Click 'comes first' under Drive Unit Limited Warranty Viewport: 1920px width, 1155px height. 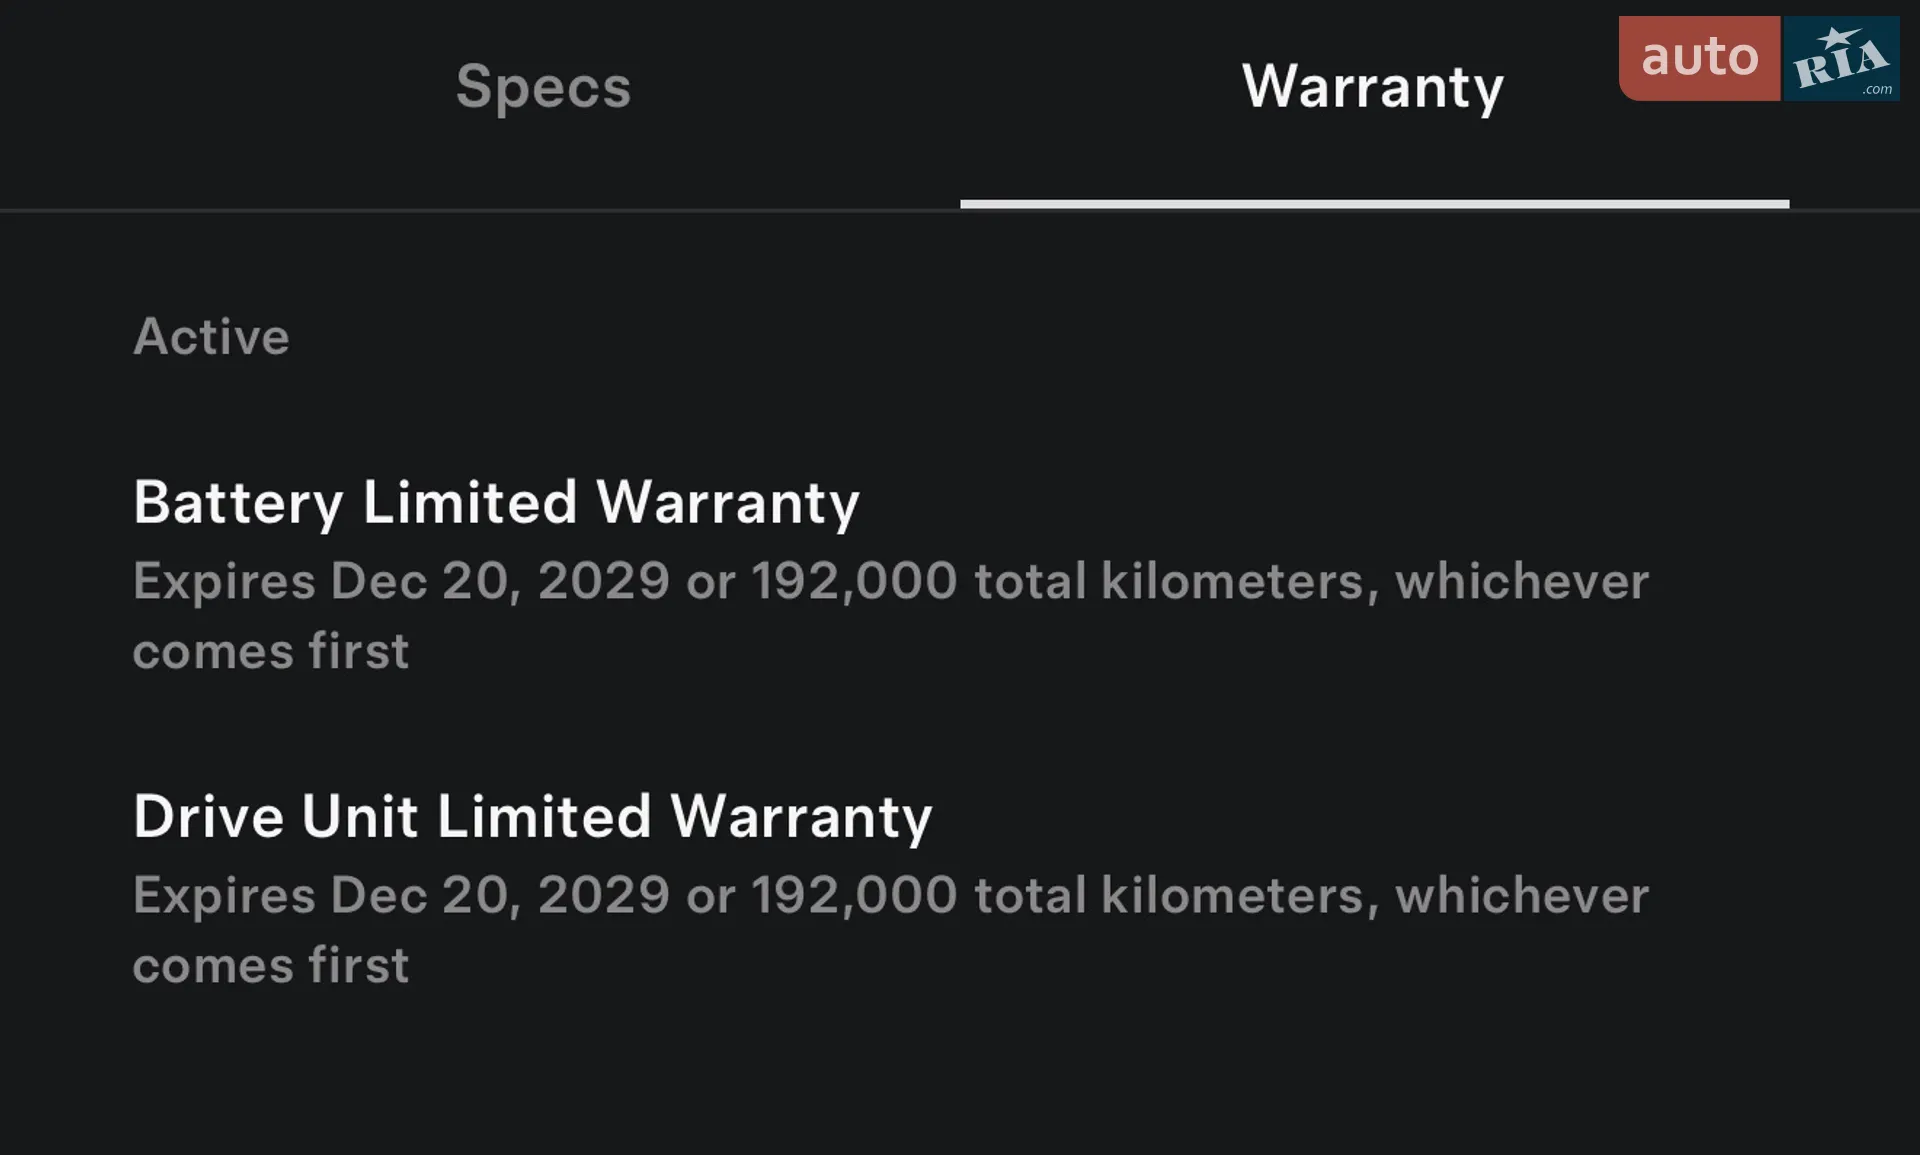coord(271,965)
